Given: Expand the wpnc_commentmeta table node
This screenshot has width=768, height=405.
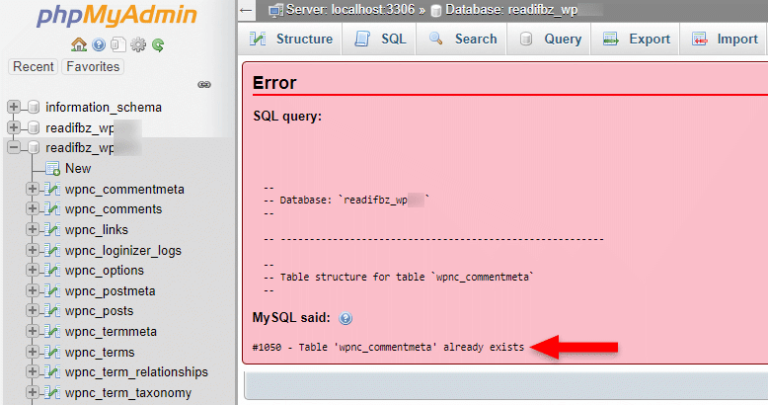Looking at the screenshot, I should 32,189.
